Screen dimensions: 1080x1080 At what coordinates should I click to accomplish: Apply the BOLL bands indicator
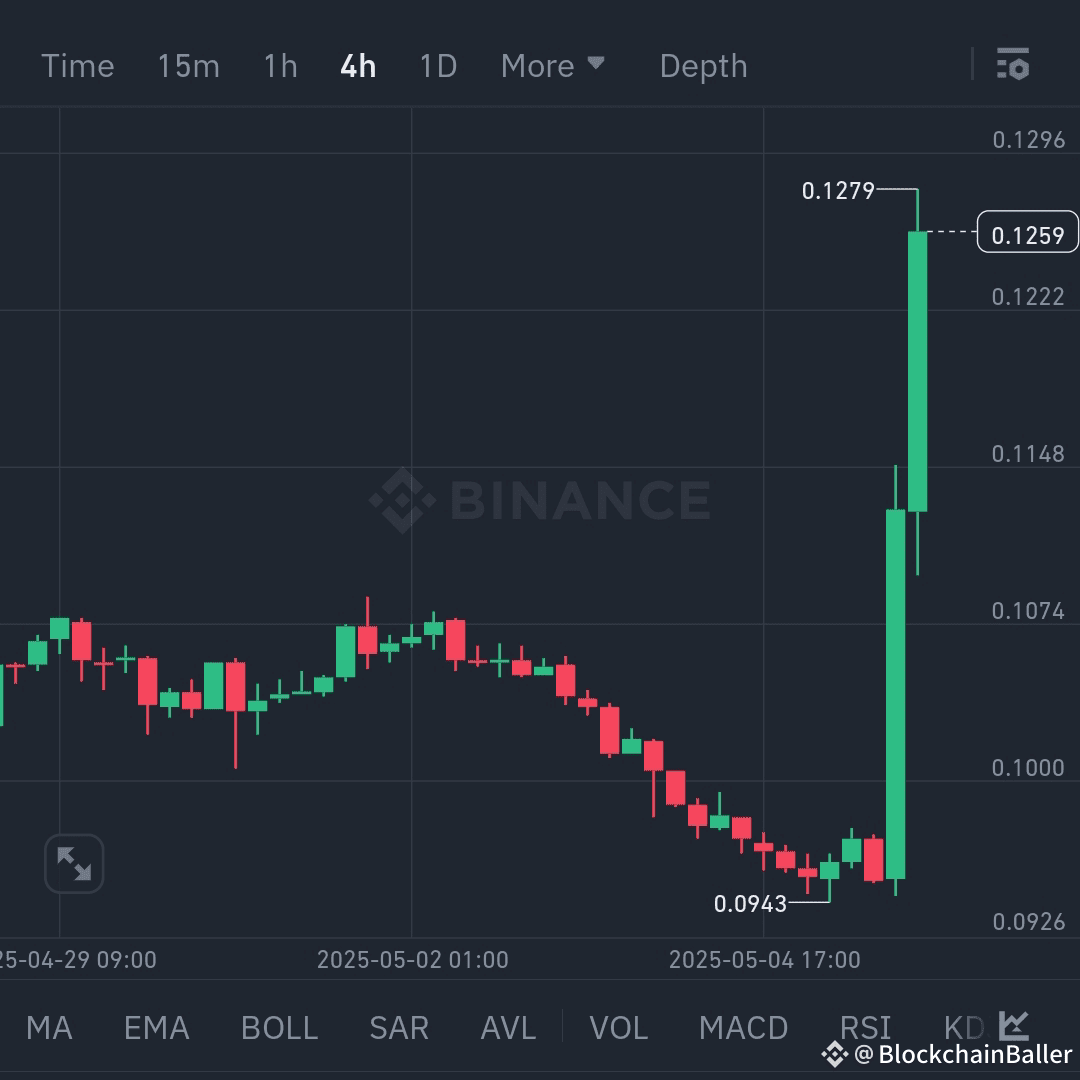tap(278, 1027)
